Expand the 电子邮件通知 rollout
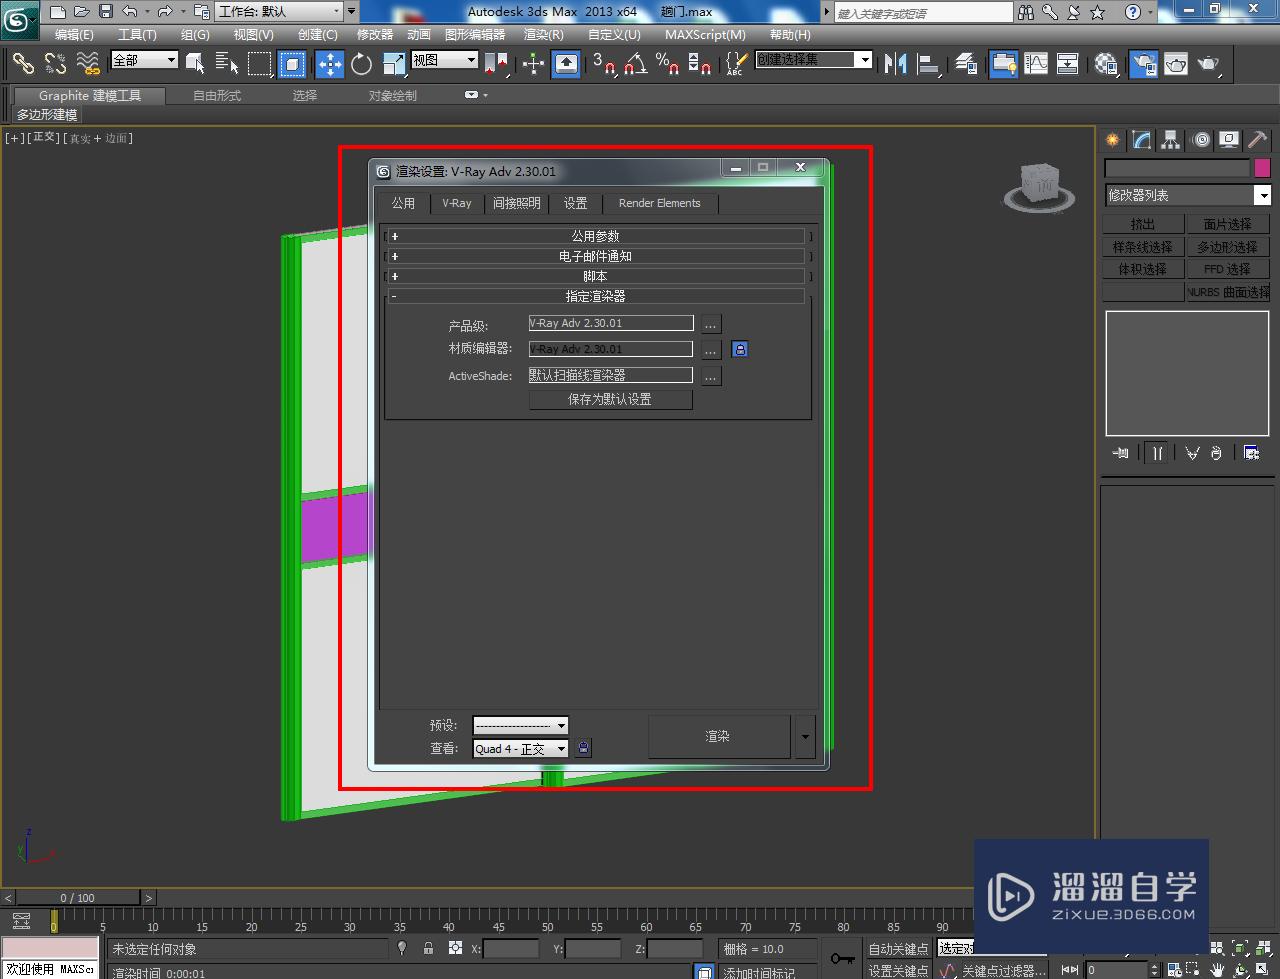Image resolution: width=1280 pixels, height=979 pixels. [x=595, y=256]
